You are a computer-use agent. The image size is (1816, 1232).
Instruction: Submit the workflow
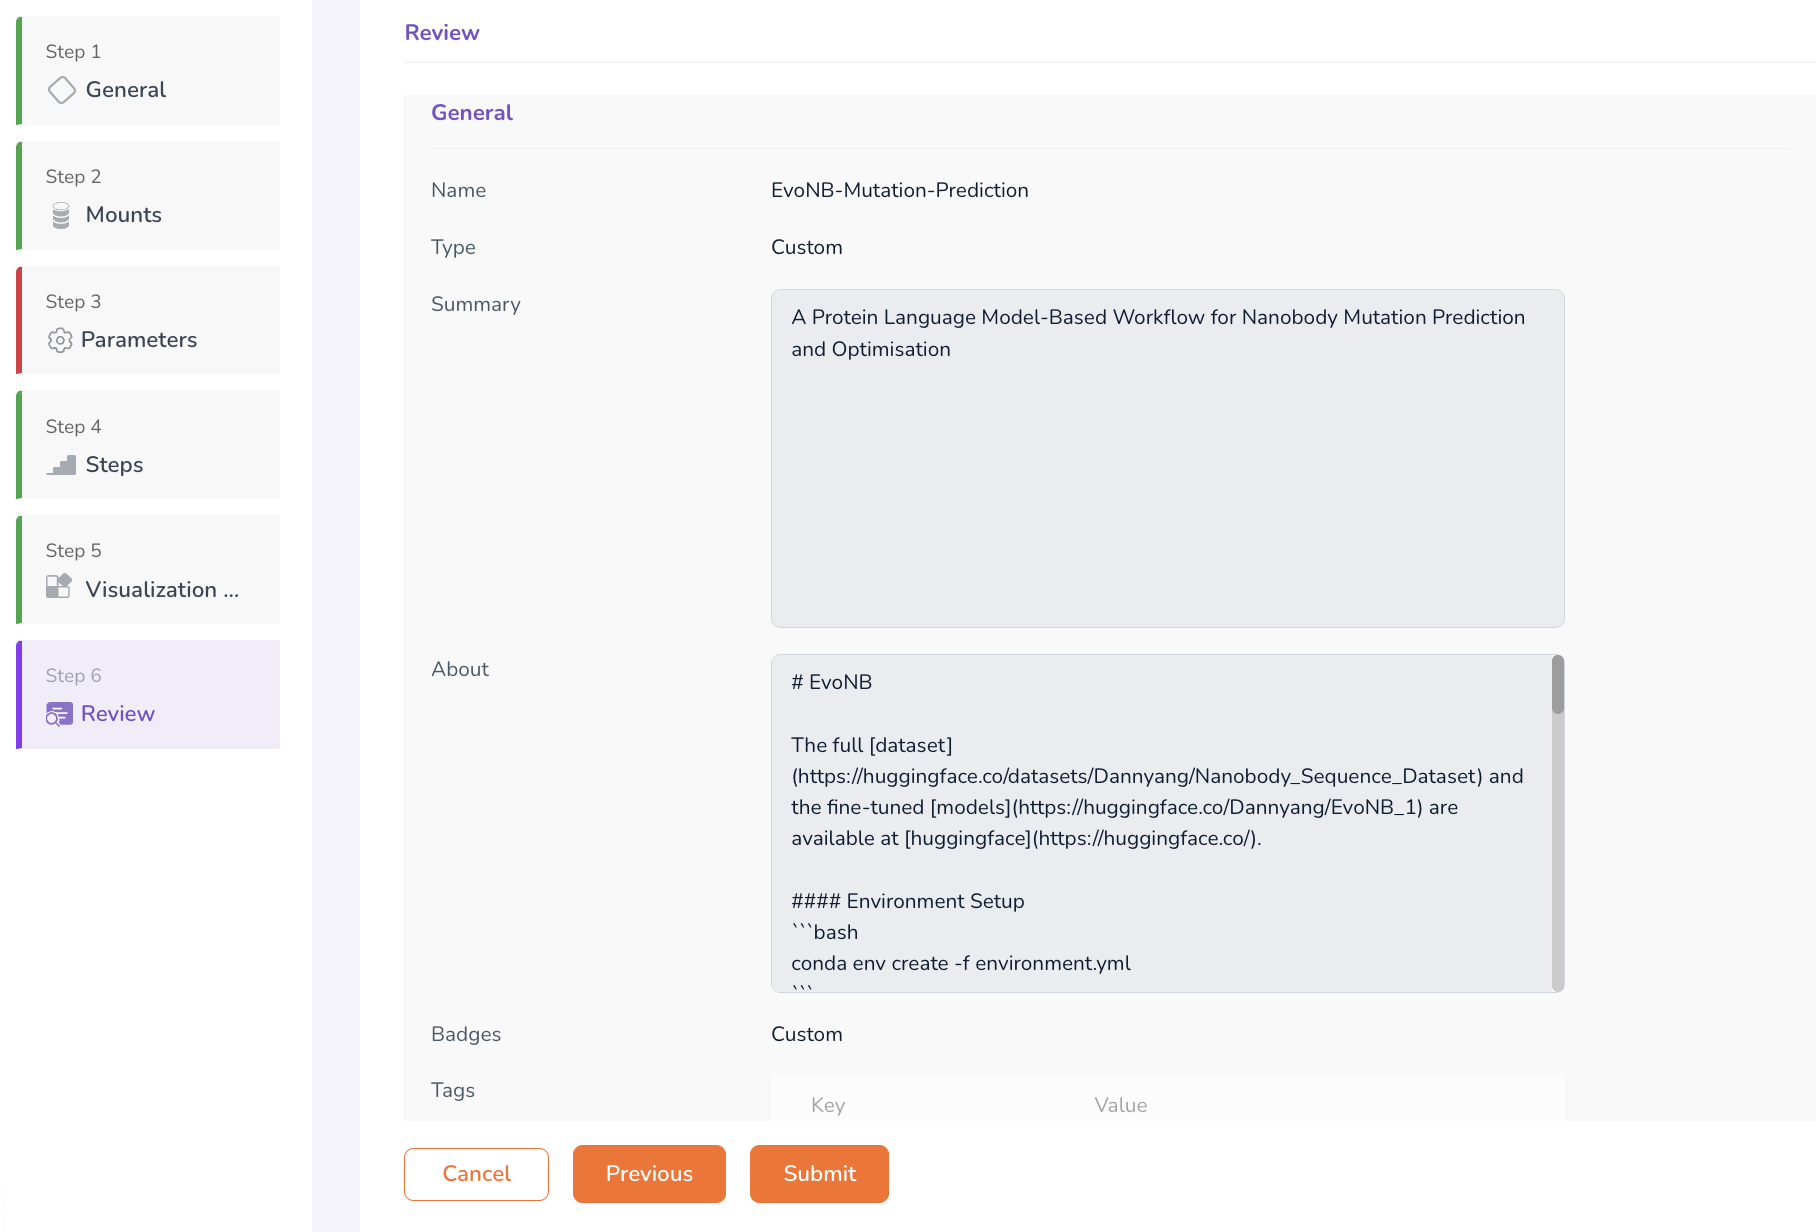point(819,1174)
